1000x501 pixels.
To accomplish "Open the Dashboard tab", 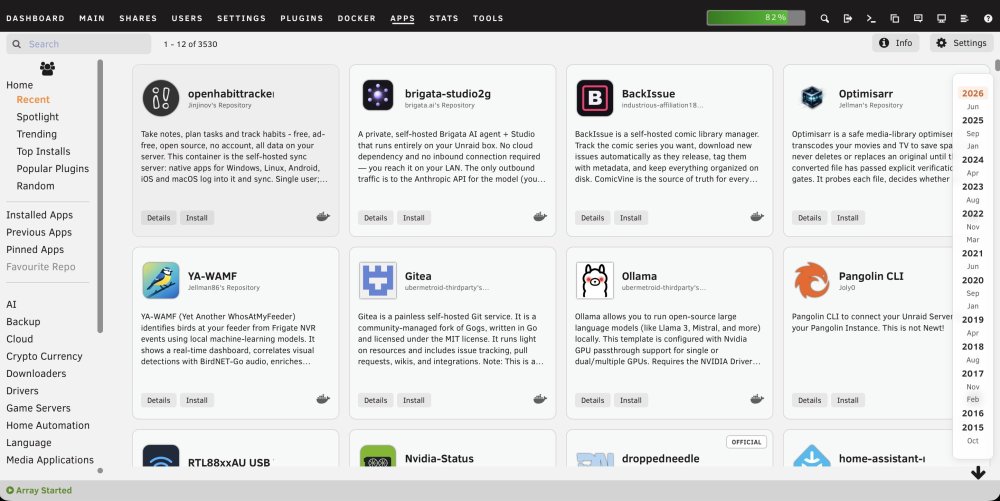I will [35, 18].
